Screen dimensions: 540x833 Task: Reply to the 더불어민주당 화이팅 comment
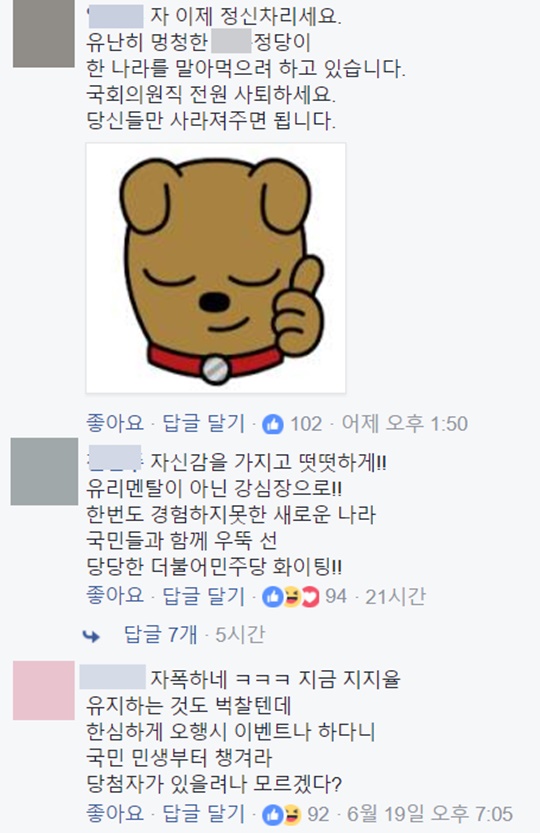click(204, 596)
